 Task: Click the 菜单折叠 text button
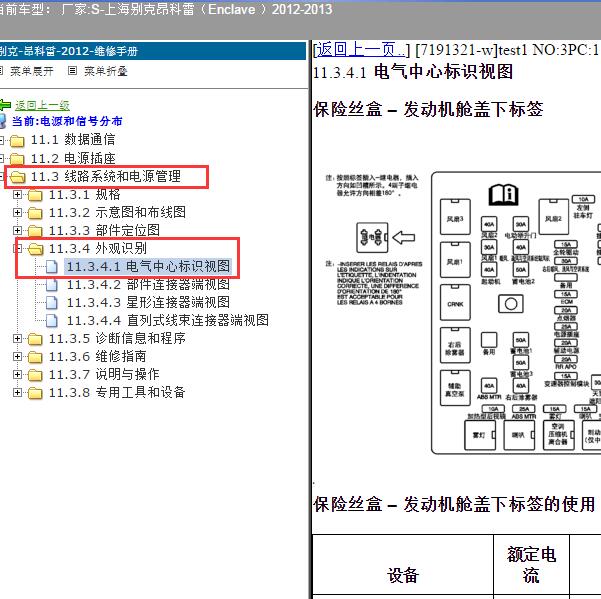click(106, 71)
